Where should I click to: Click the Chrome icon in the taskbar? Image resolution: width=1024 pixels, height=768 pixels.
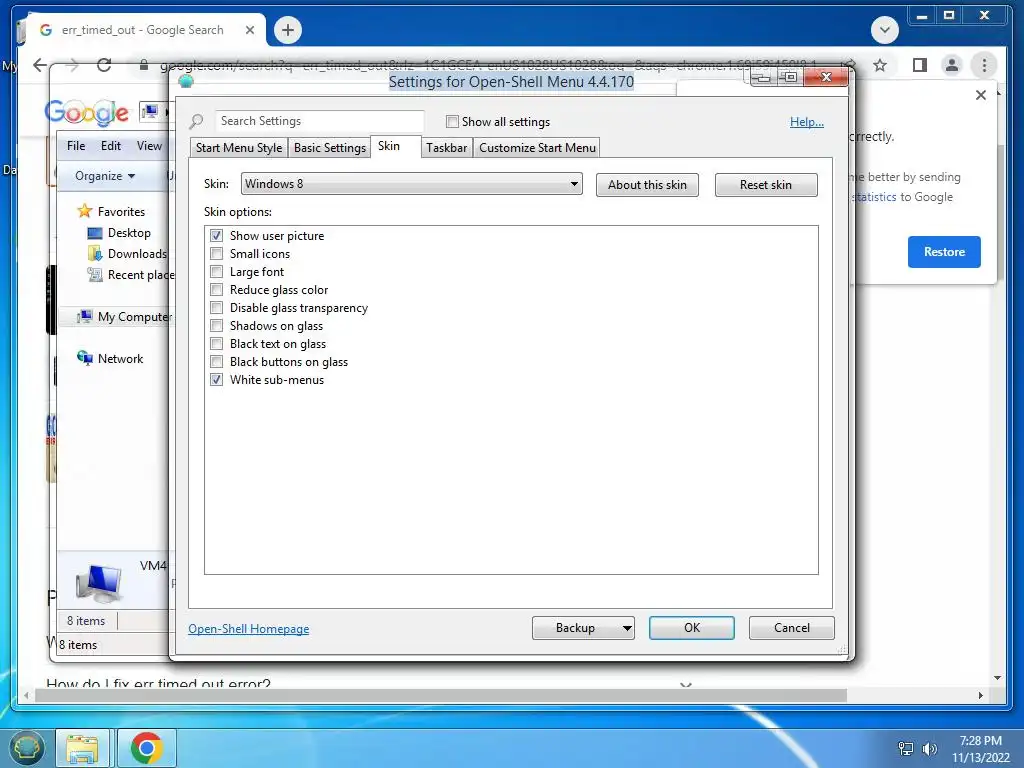146,748
